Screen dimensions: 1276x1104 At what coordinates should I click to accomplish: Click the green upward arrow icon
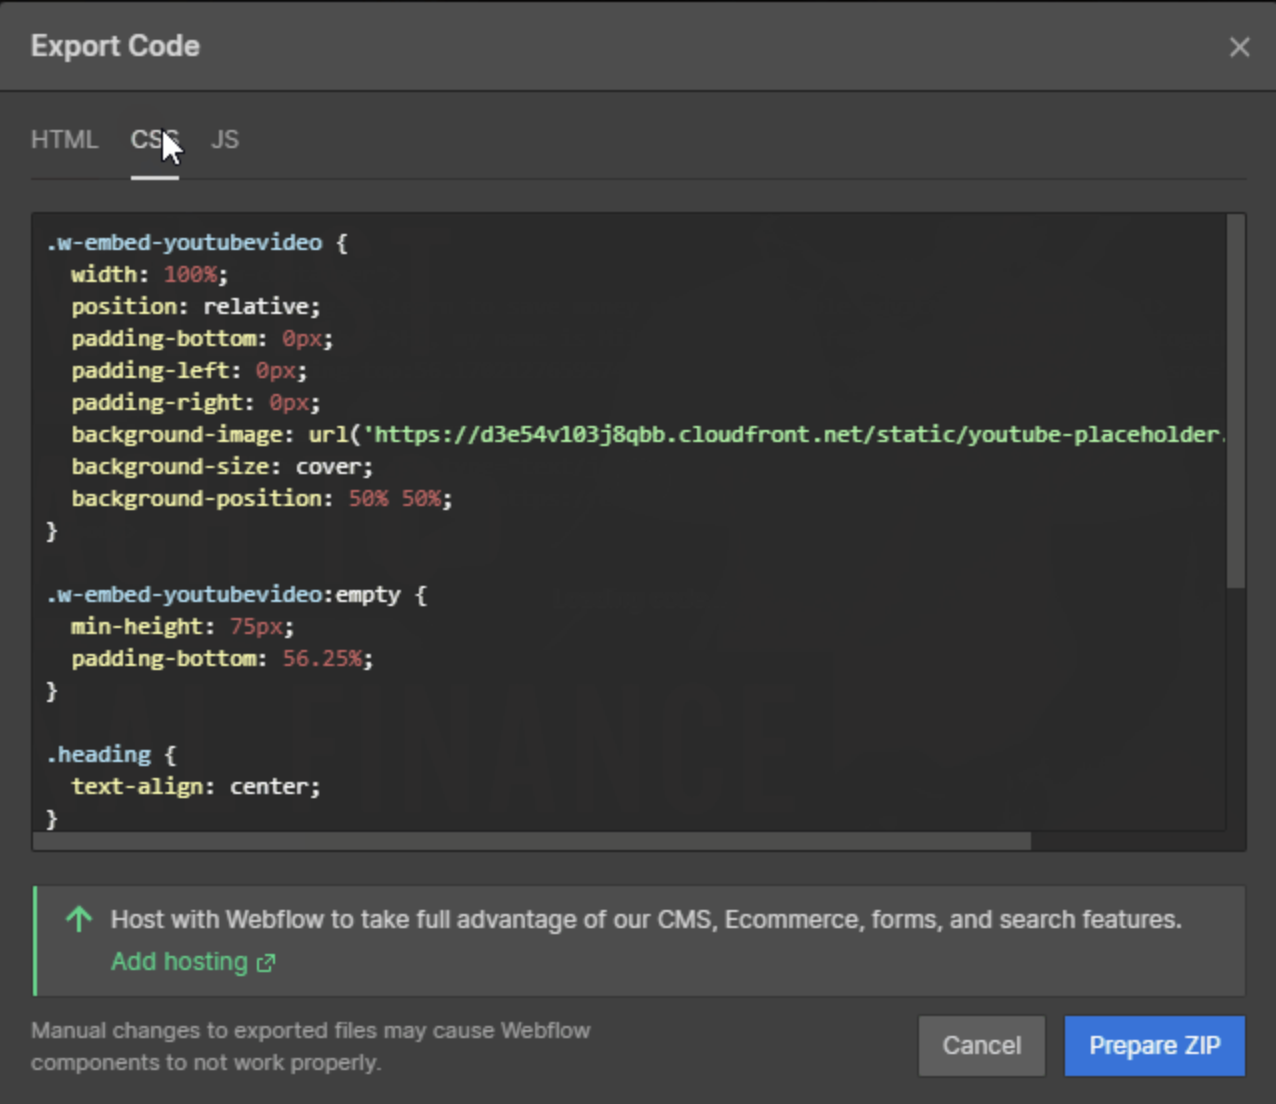coord(79,920)
